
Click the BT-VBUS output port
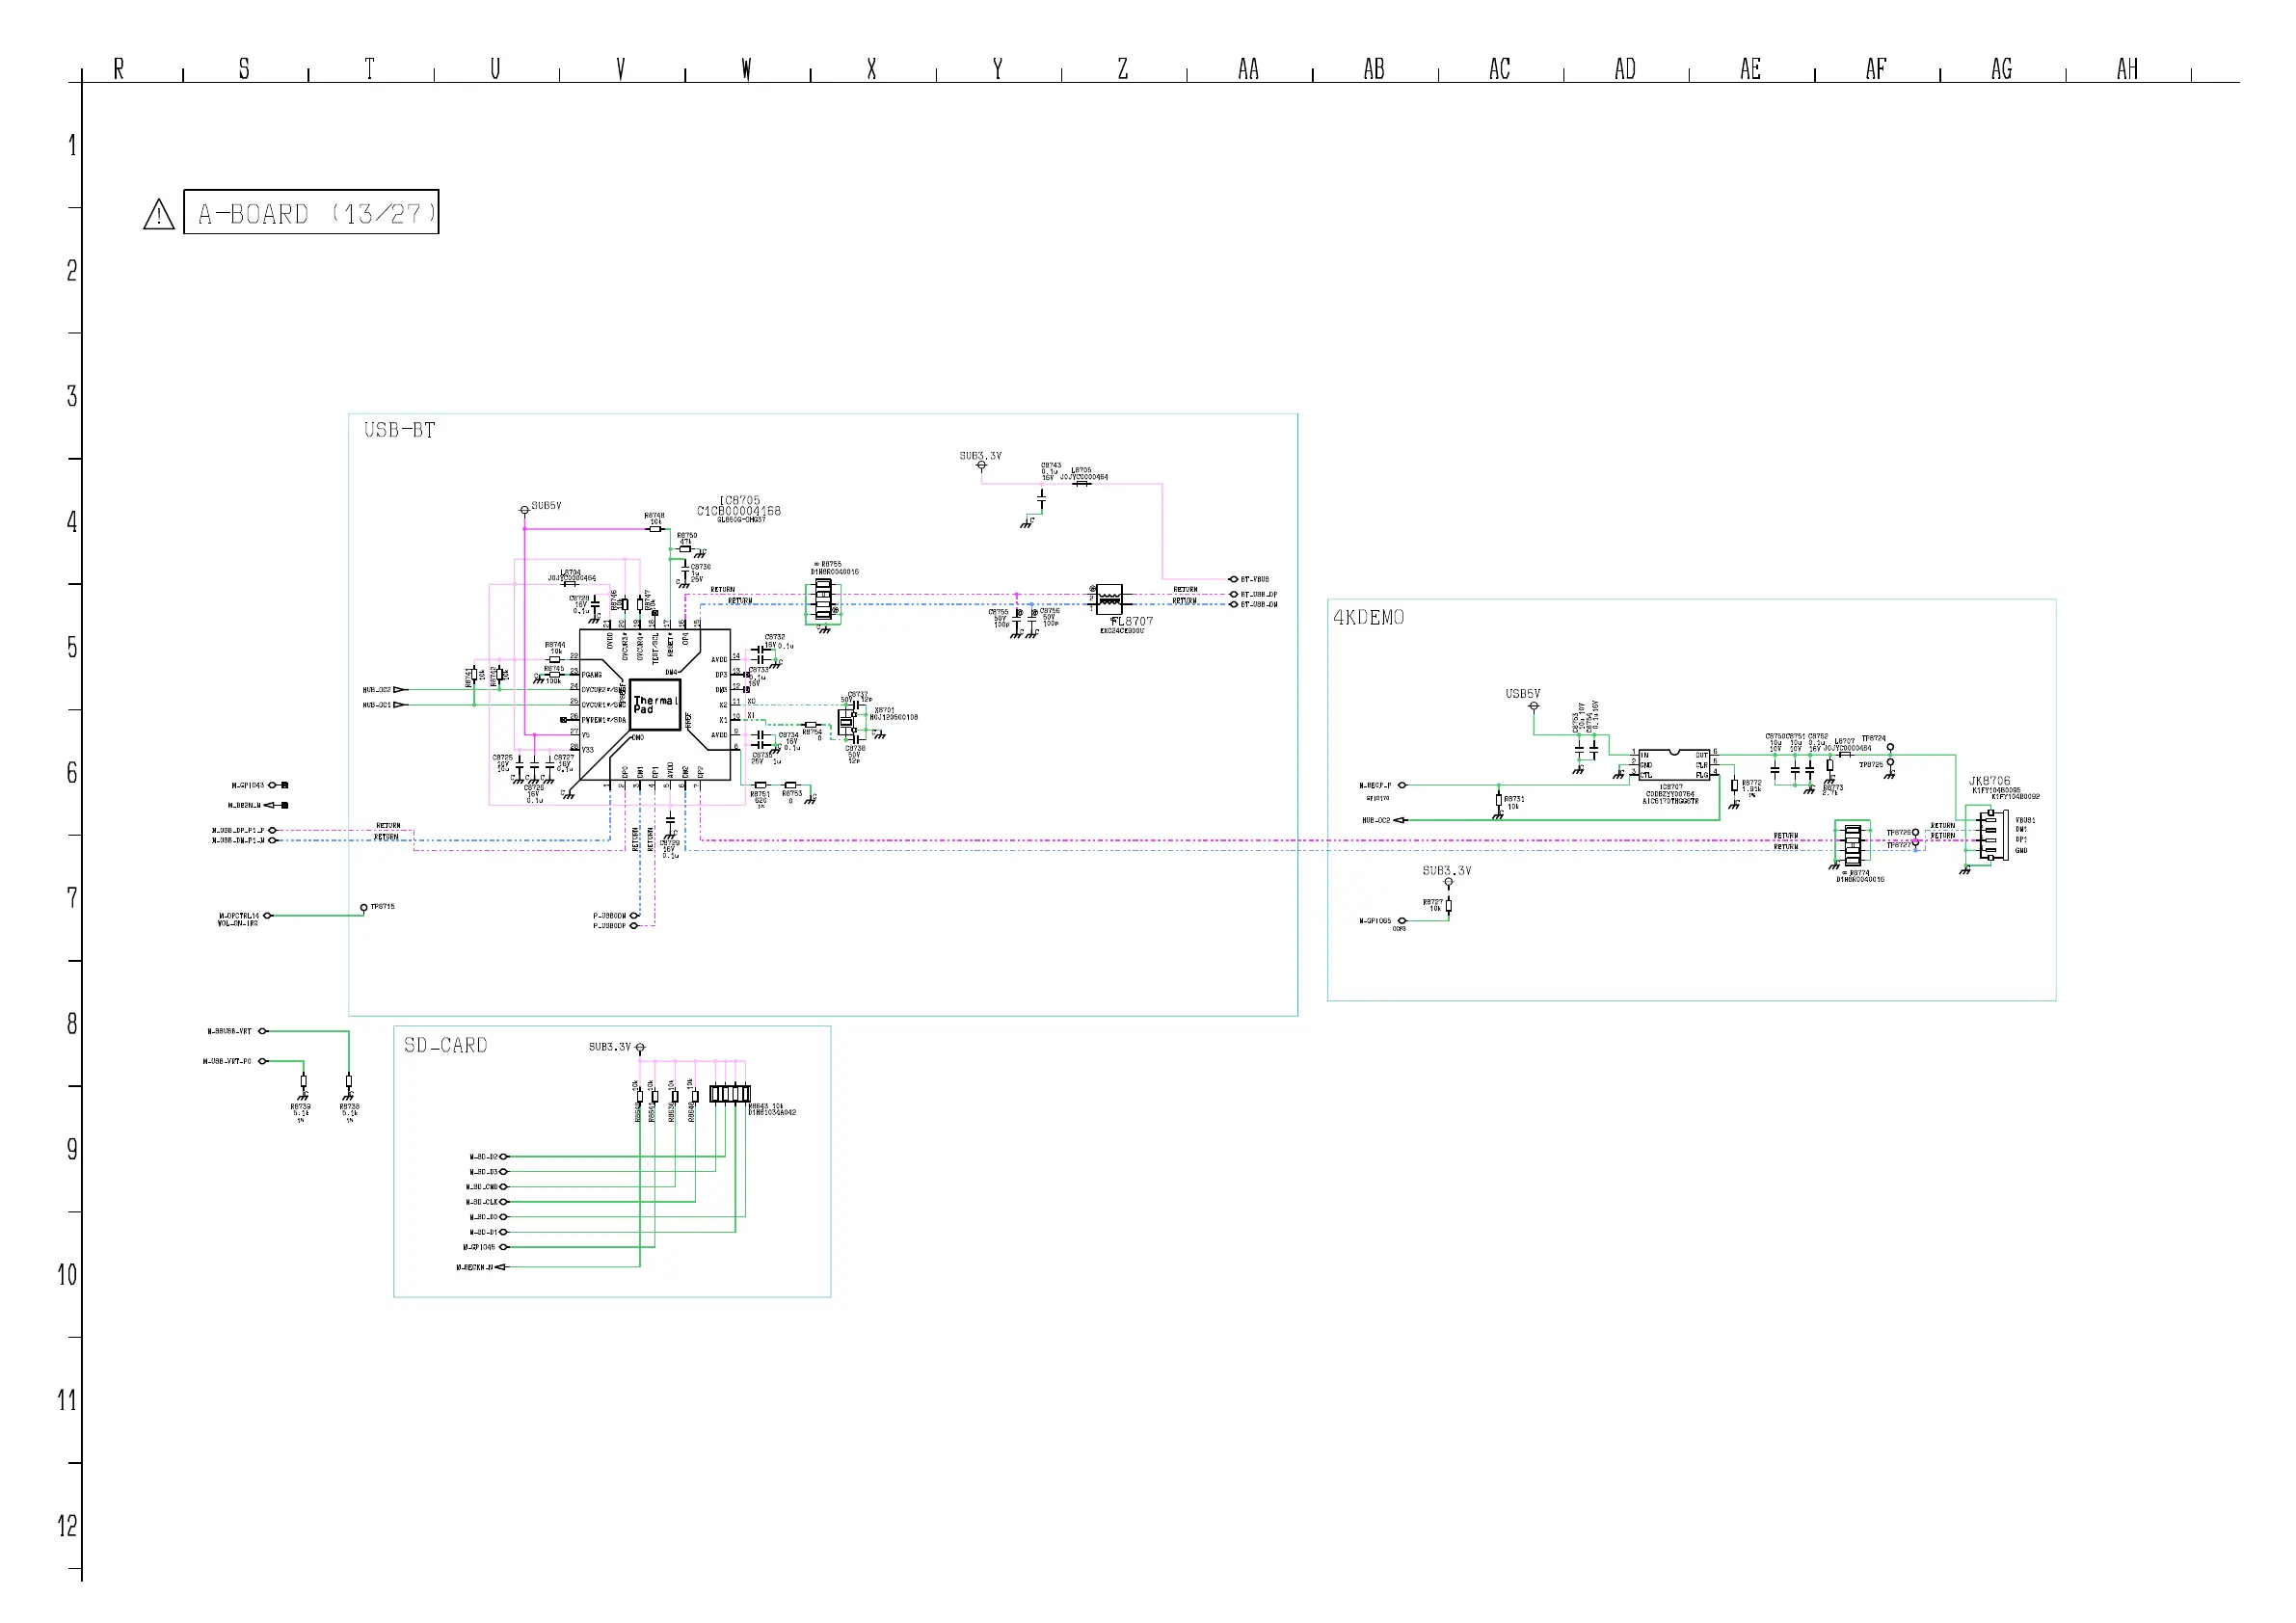(x=1233, y=579)
